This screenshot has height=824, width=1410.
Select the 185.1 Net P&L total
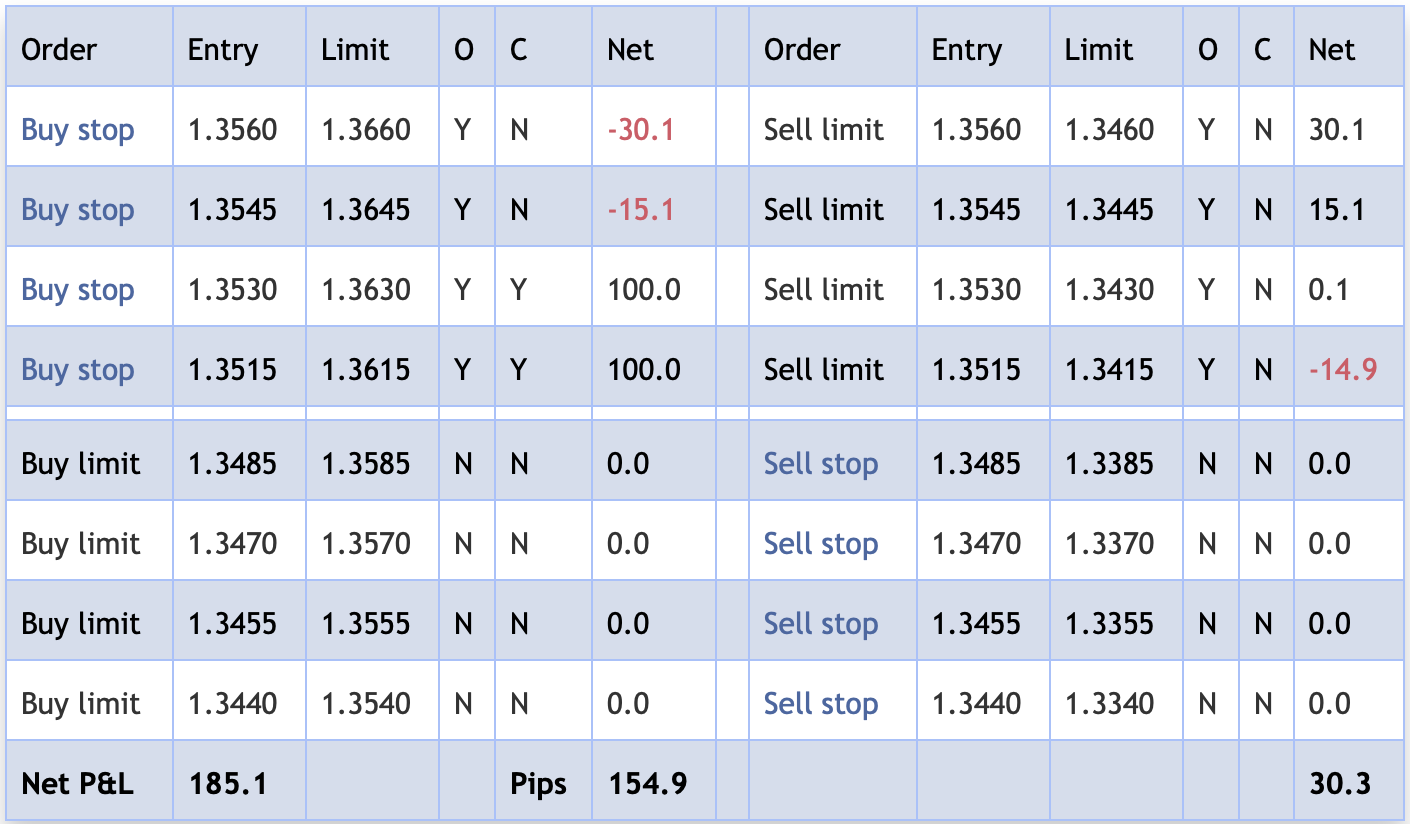(x=228, y=783)
